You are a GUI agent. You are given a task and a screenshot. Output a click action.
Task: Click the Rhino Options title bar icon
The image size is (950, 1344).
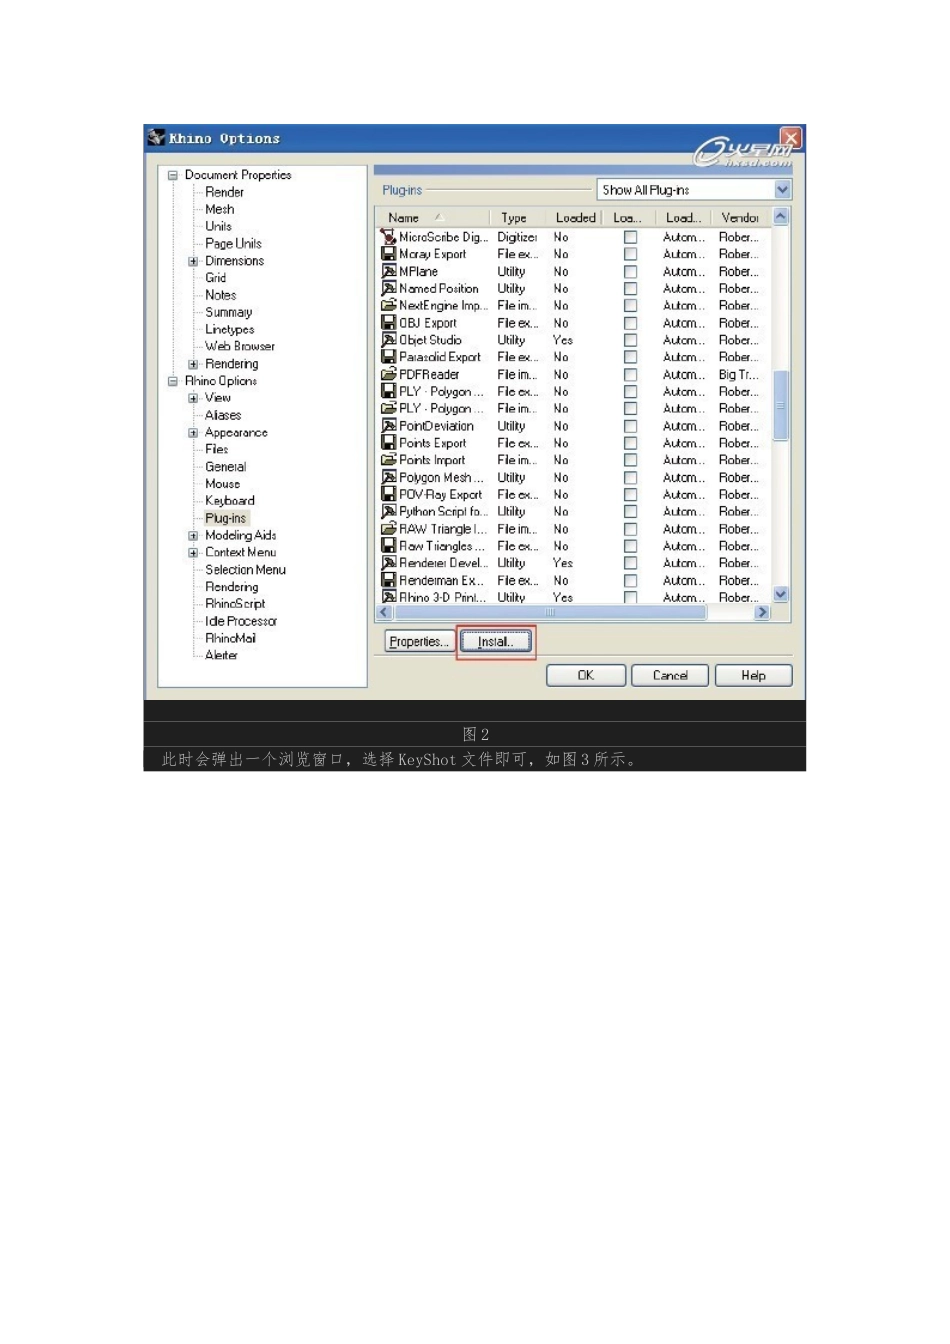click(x=156, y=138)
